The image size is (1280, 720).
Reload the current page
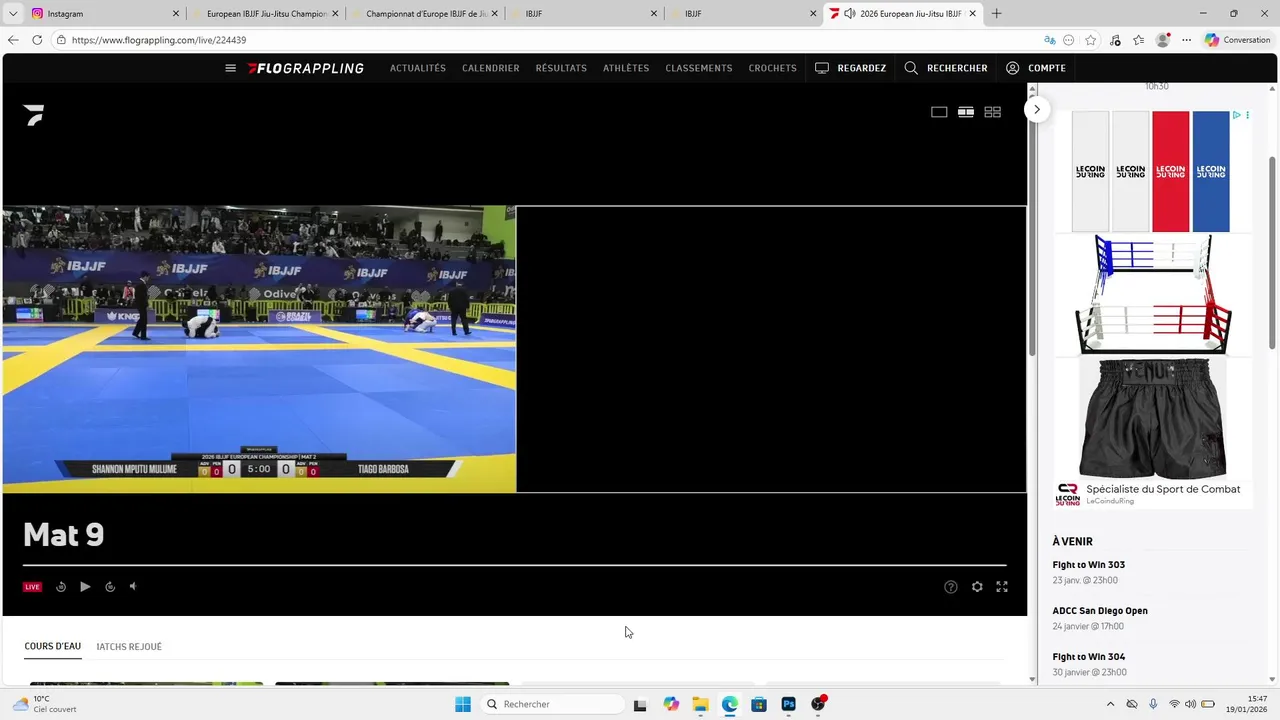coord(37,40)
